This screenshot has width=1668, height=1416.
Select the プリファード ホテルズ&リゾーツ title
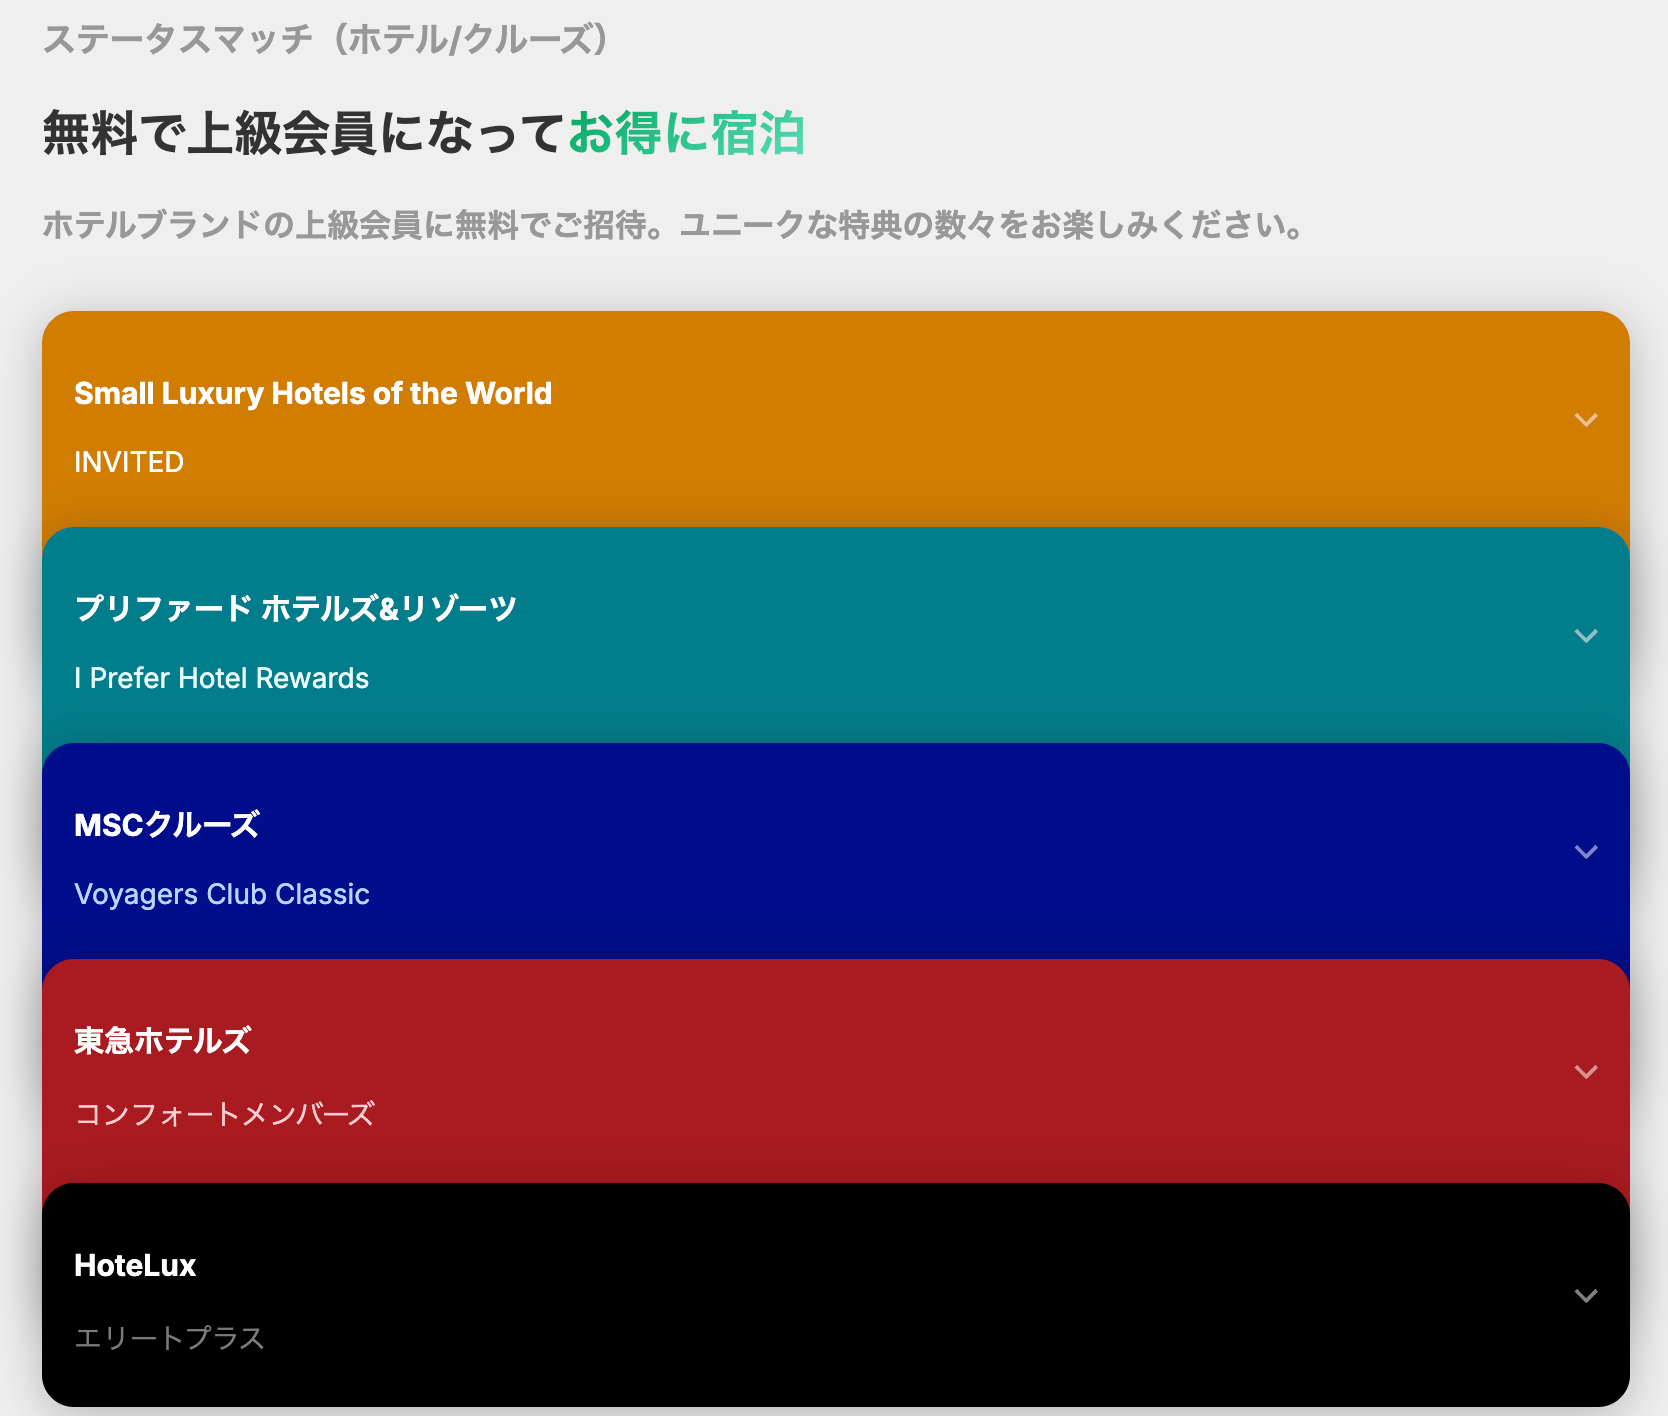click(x=295, y=608)
